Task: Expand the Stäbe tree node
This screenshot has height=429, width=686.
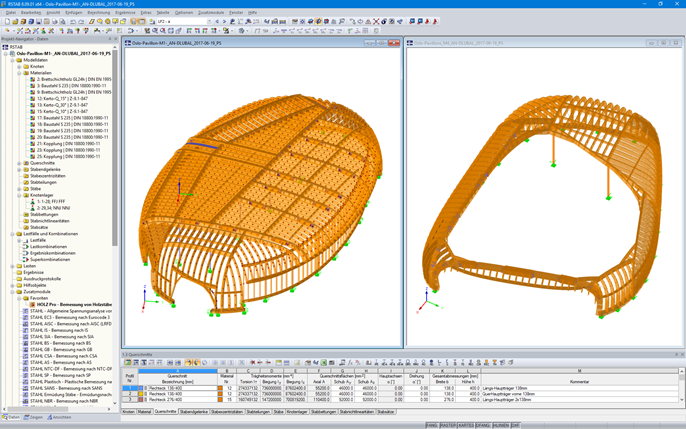Action: coord(19,189)
